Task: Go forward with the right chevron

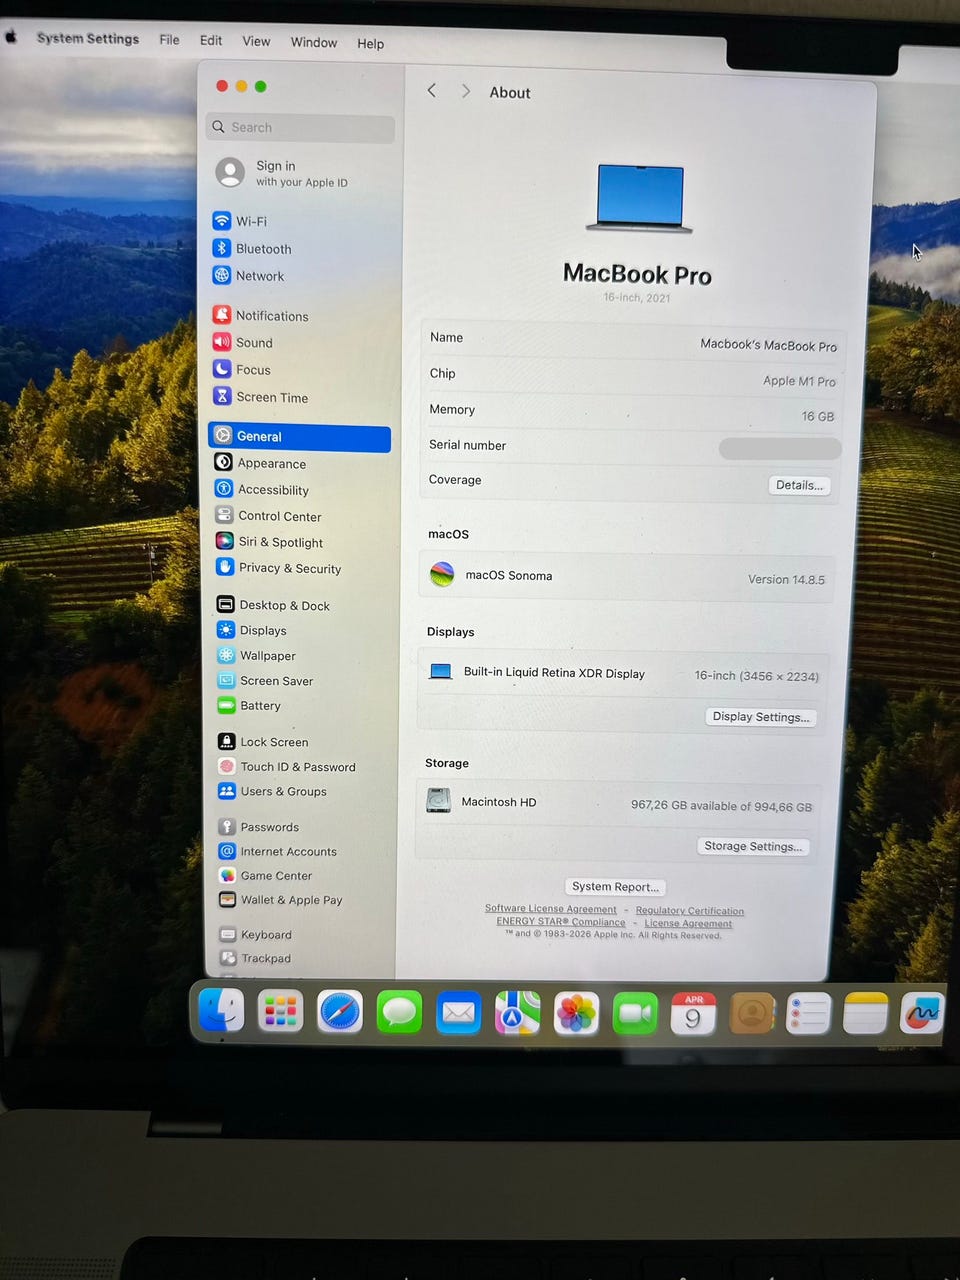Action: [x=466, y=91]
